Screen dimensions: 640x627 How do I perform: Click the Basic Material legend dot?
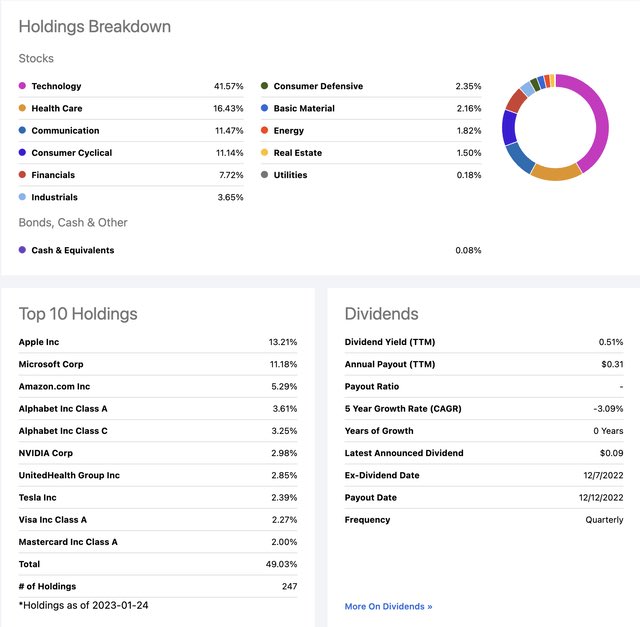[264, 108]
